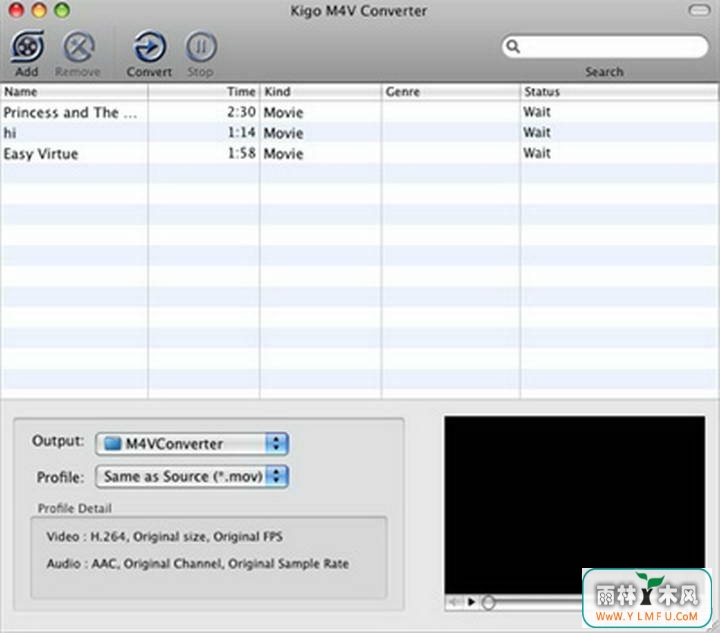Sort by the Name column header
The width and height of the screenshot is (720, 633).
coord(74,92)
